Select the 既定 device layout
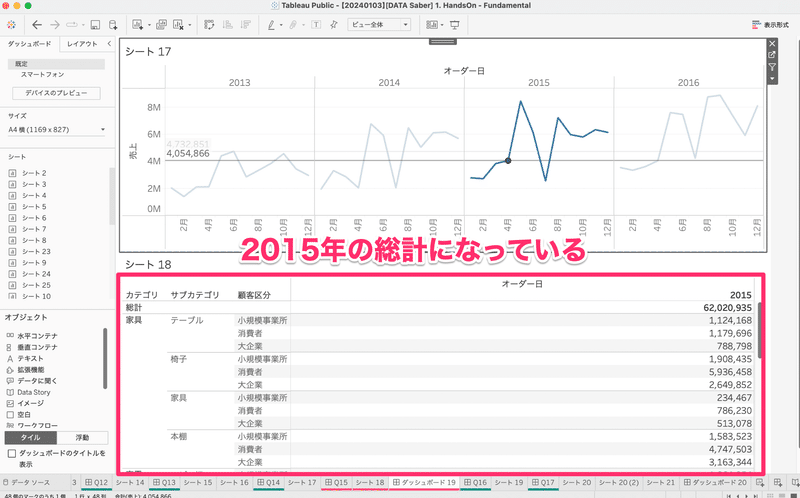800x498 pixels. click(x=56, y=64)
